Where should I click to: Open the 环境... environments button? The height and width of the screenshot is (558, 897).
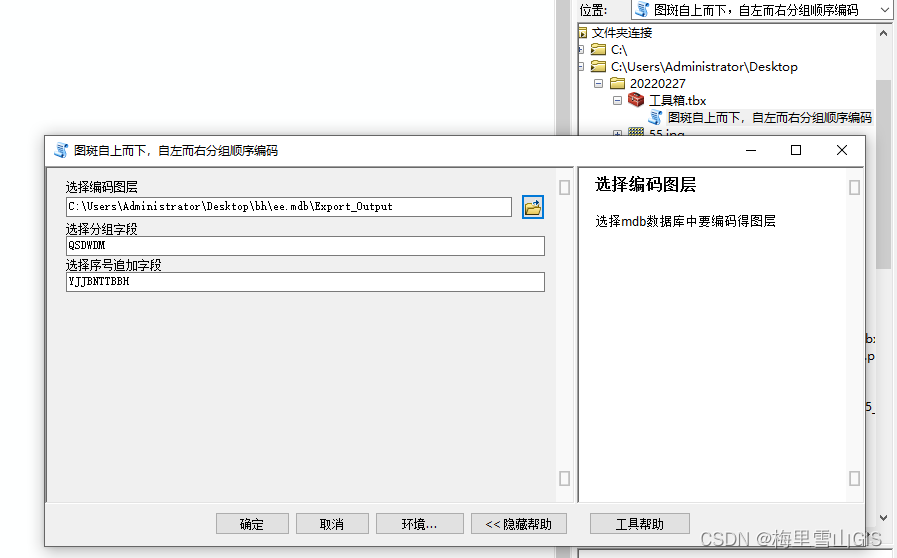pyautogui.click(x=419, y=524)
